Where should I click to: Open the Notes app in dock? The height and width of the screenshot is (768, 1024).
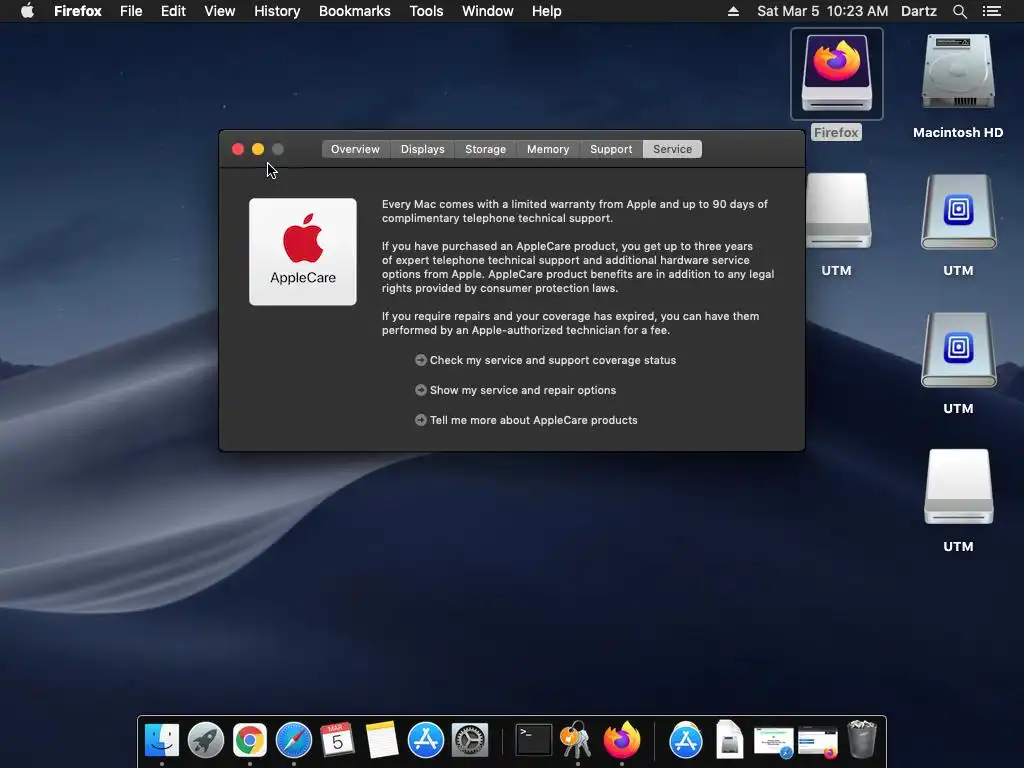381,741
